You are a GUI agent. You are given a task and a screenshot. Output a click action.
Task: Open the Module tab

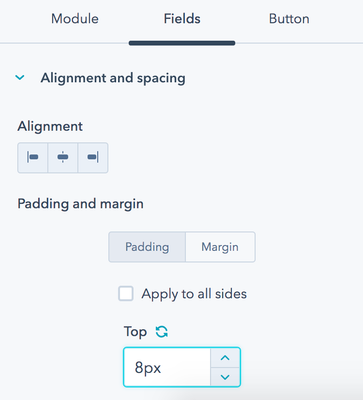pos(75,19)
